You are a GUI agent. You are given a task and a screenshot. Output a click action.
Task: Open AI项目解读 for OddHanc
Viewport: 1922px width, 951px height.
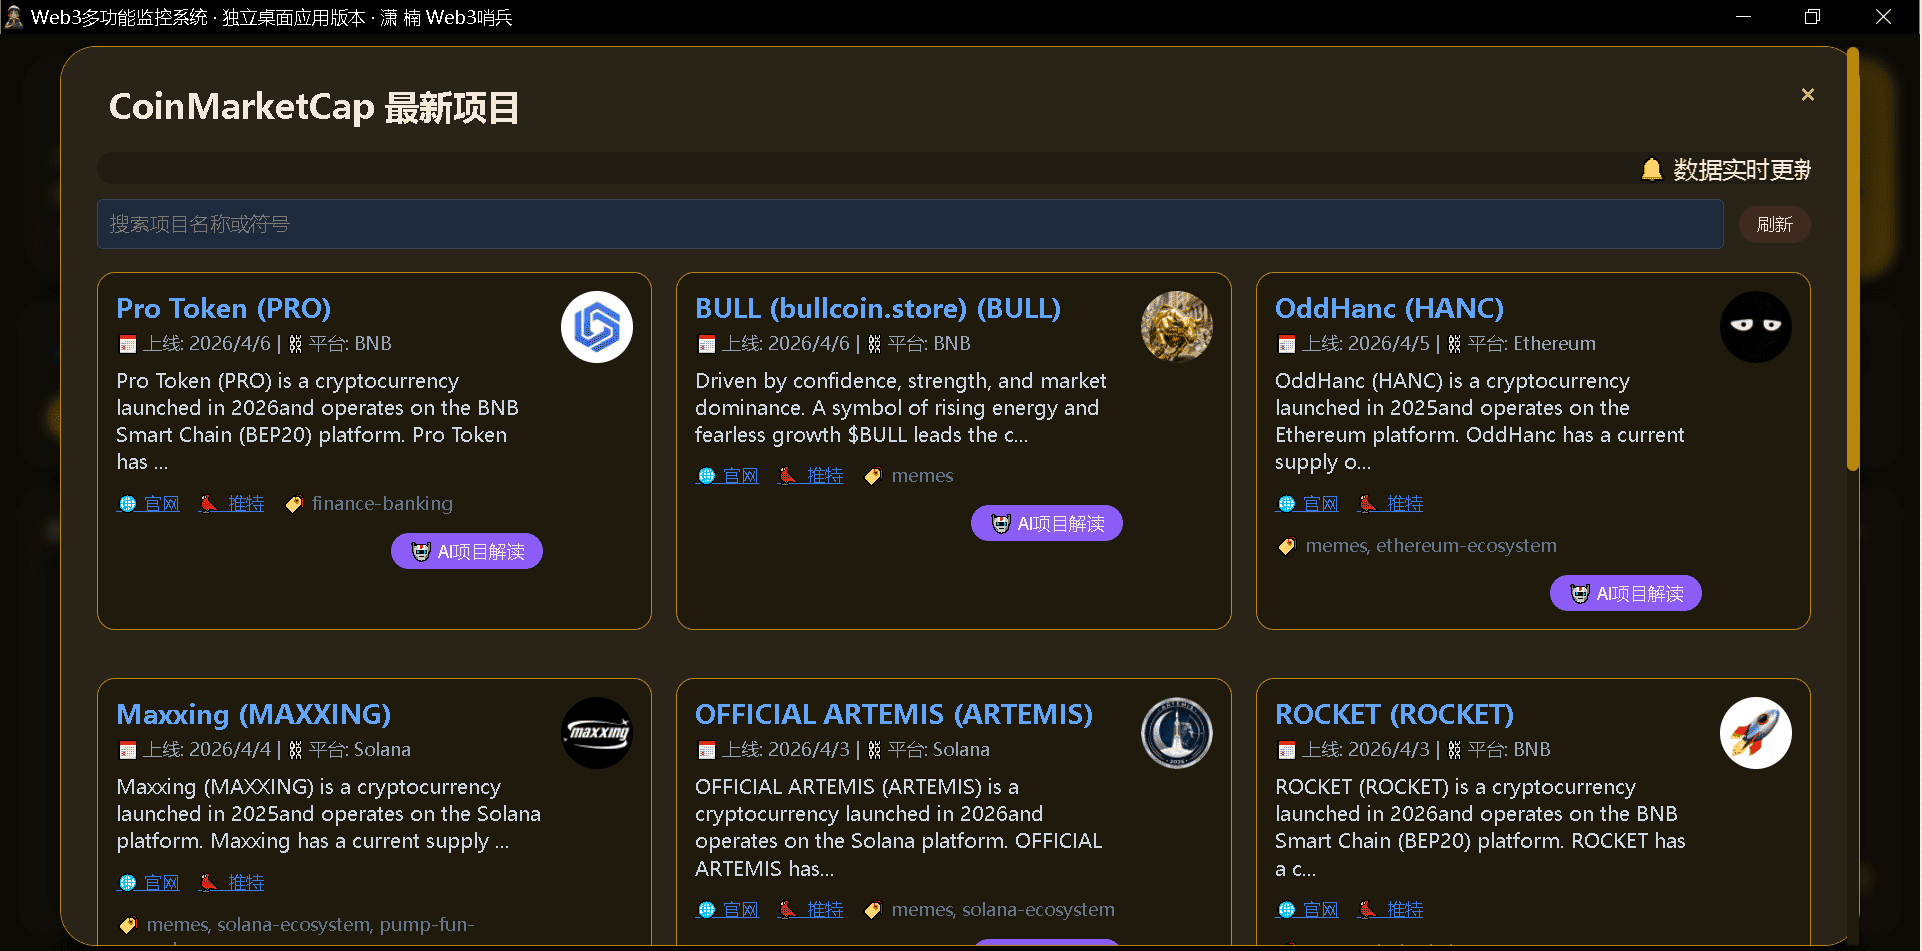[1625, 593]
